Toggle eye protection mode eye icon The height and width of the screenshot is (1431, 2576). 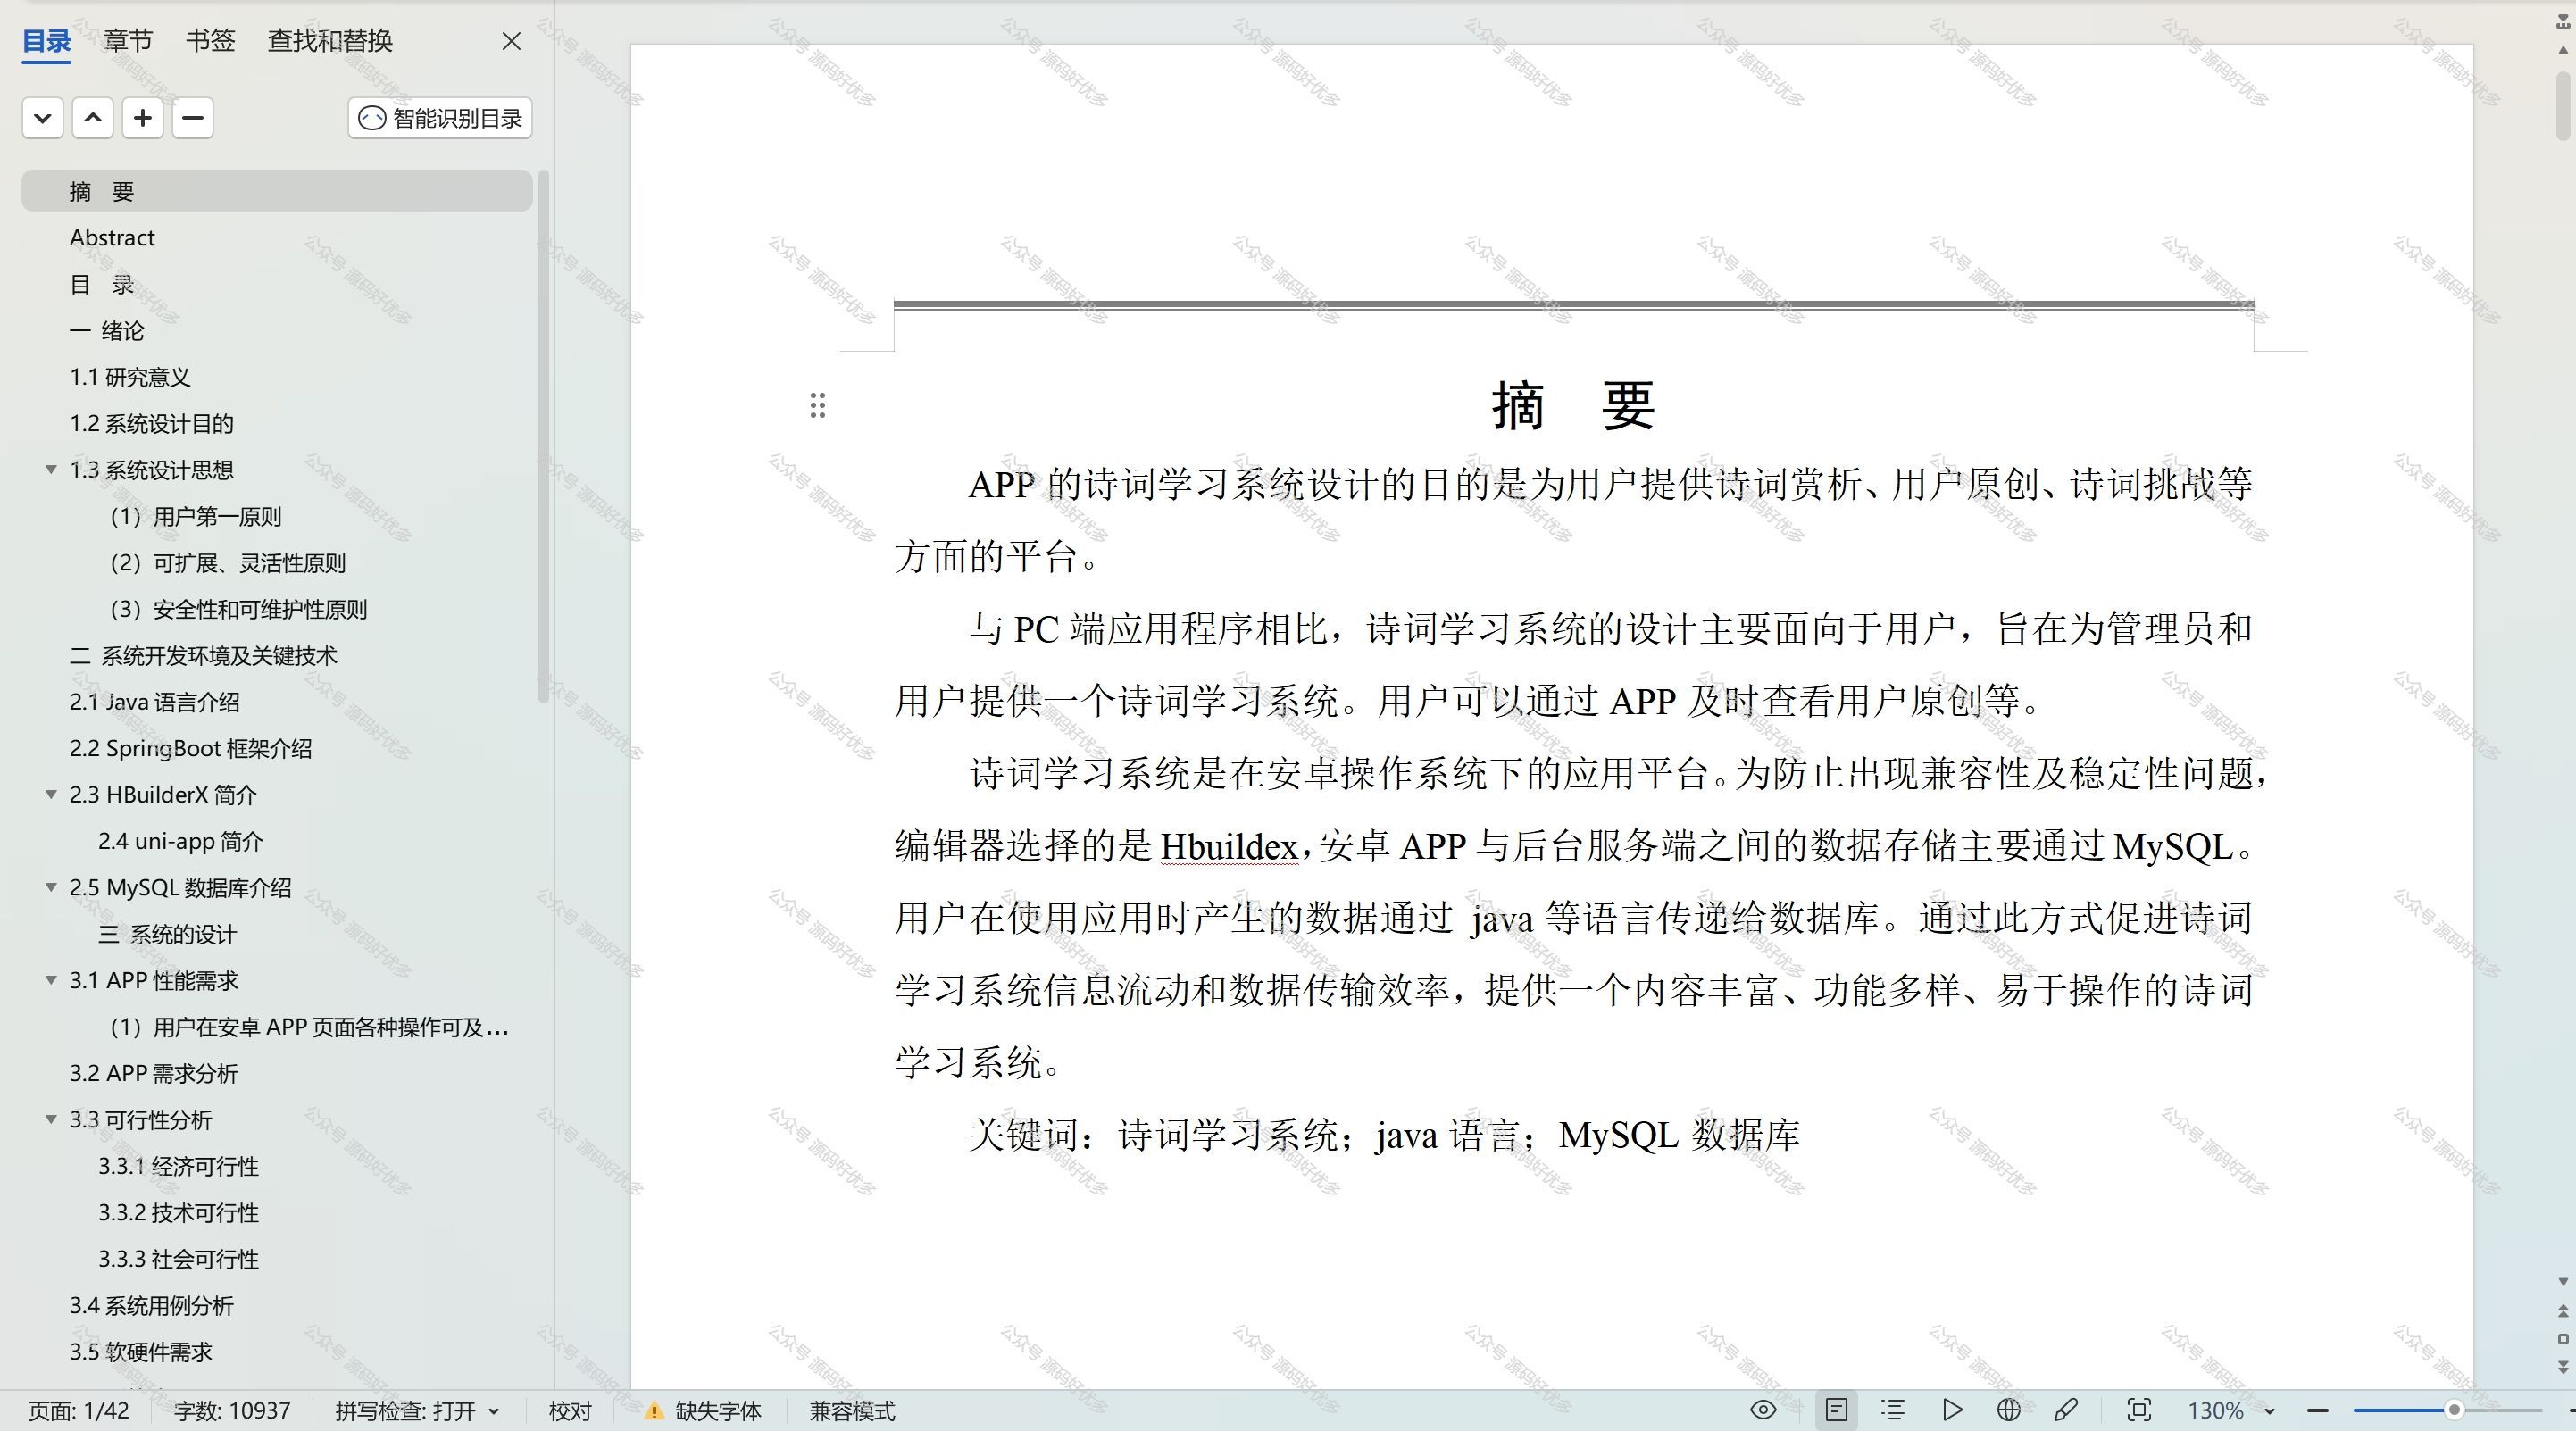[x=1763, y=1410]
